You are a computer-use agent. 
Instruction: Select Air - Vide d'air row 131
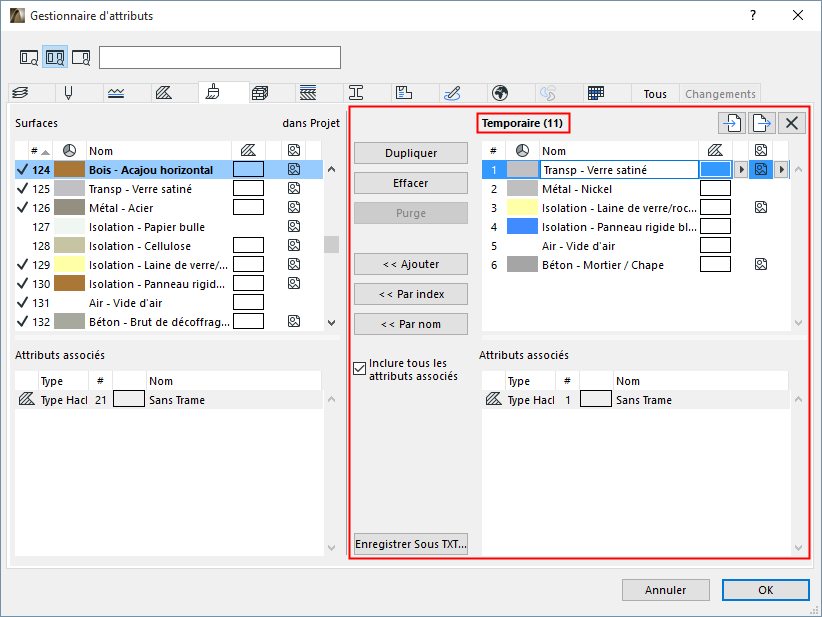(169, 303)
